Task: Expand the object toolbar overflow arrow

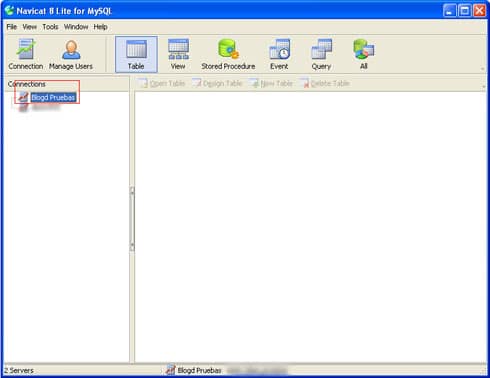Action: click(483, 87)
